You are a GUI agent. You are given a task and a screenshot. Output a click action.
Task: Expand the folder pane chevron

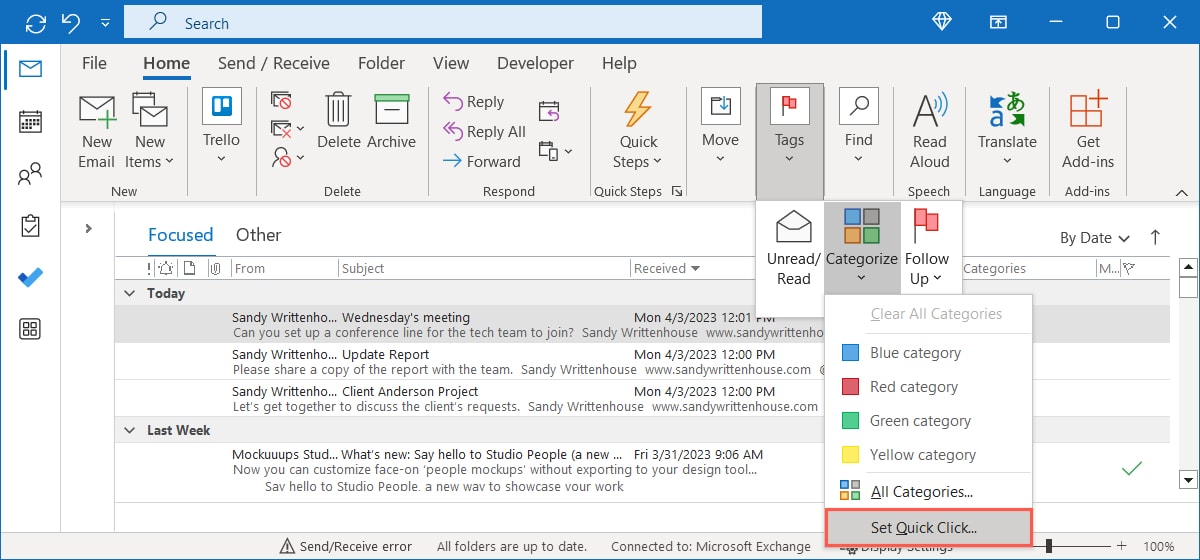(88, 228)
